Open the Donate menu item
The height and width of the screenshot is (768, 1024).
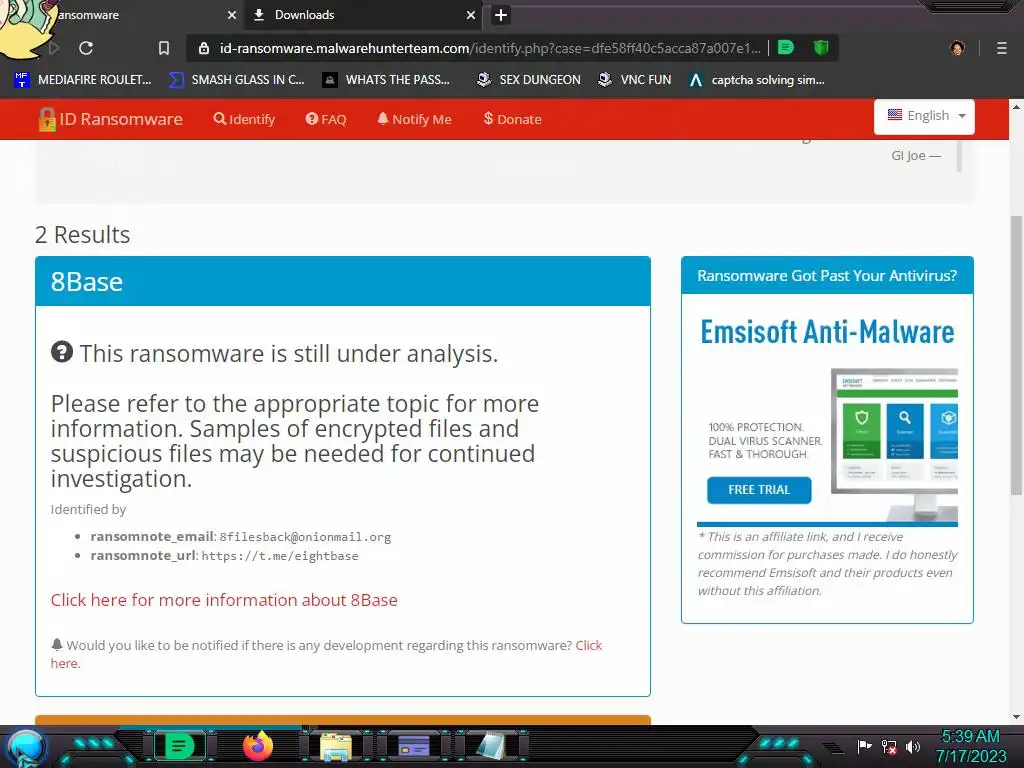(513, 120)
